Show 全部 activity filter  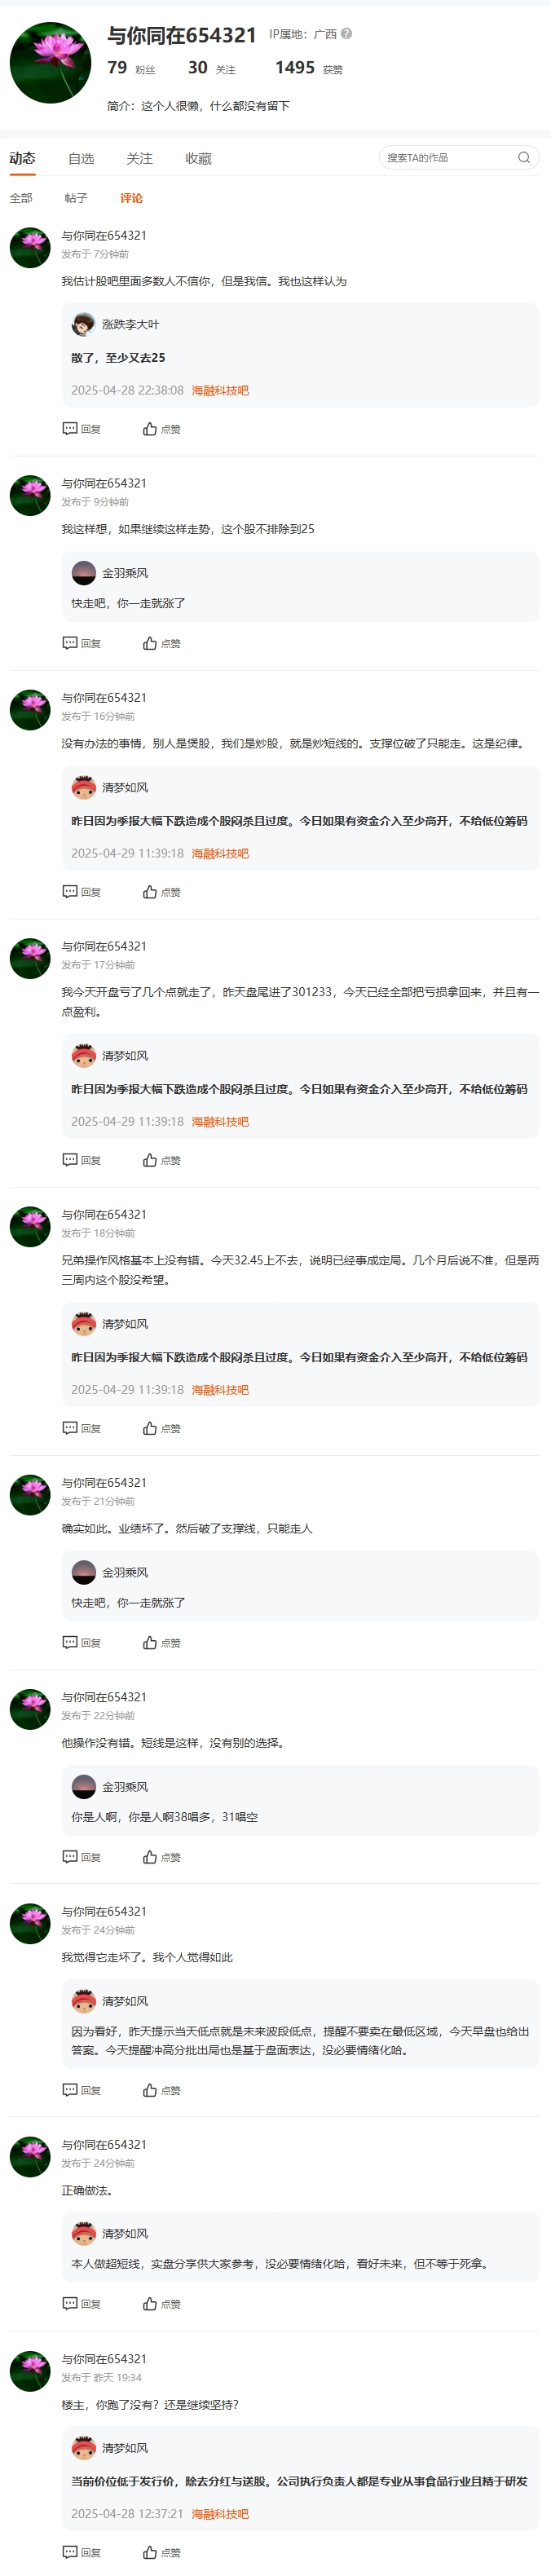[21, 198]
